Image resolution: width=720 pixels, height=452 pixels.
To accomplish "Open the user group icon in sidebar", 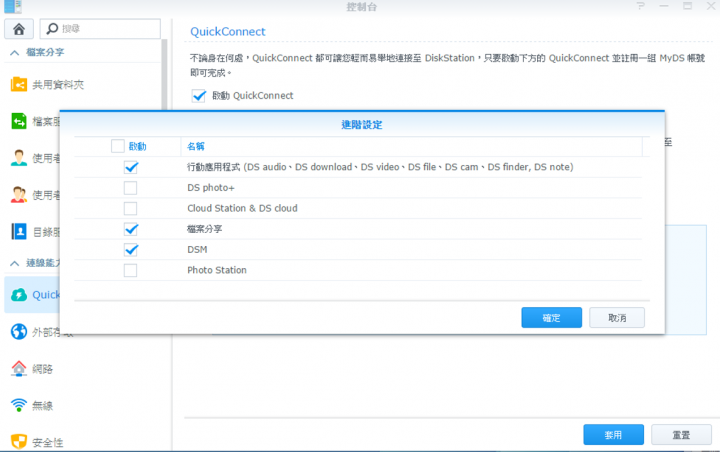I will coord(19,195).
